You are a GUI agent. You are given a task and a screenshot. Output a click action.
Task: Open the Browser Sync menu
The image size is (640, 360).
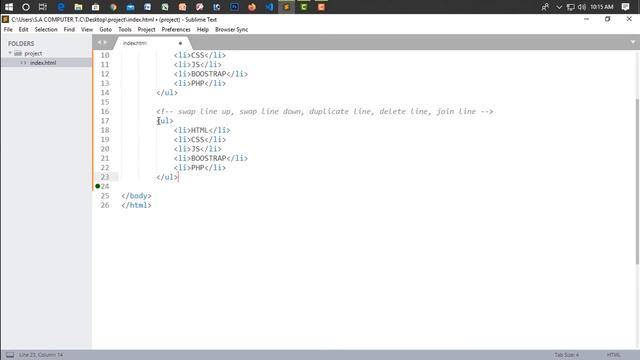tap(231, 29)
